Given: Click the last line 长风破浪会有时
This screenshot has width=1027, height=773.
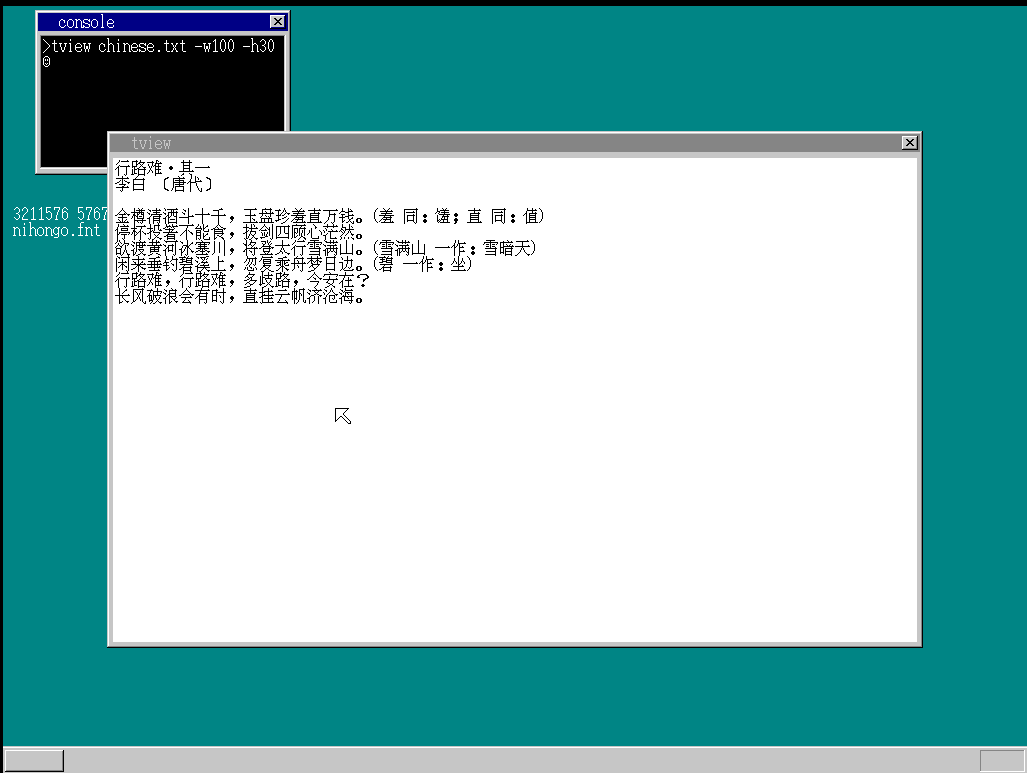Looking at the screenshot, I should coord(239,296).
